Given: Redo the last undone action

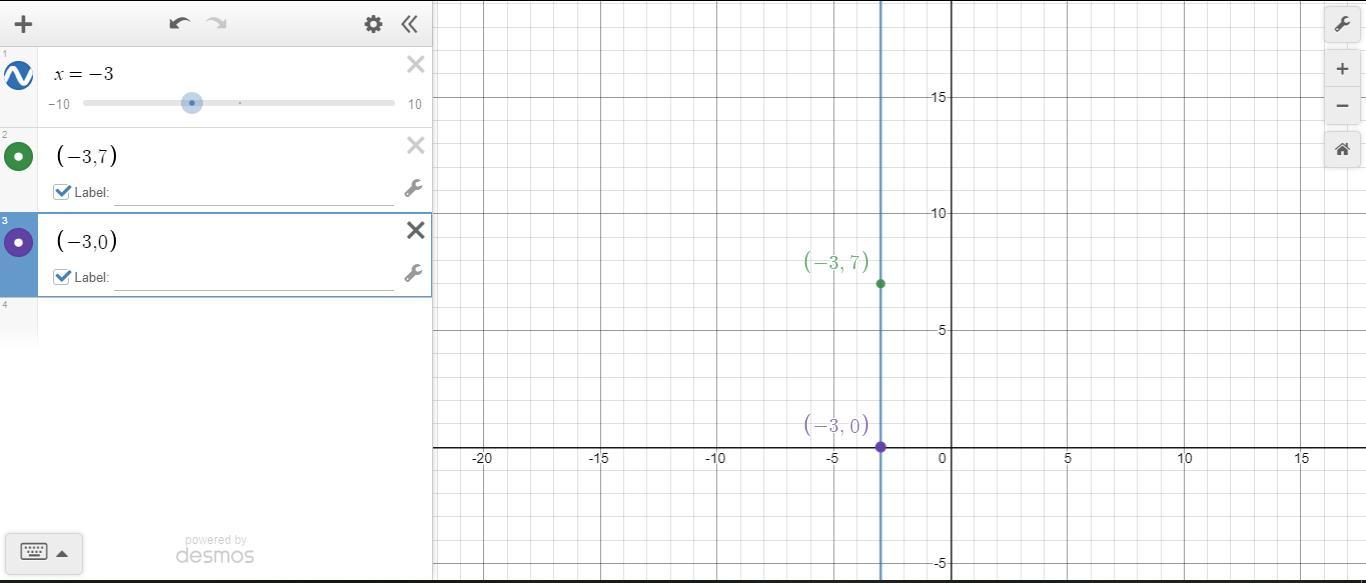Looking at the screenshot, I should tap(216, 23).
